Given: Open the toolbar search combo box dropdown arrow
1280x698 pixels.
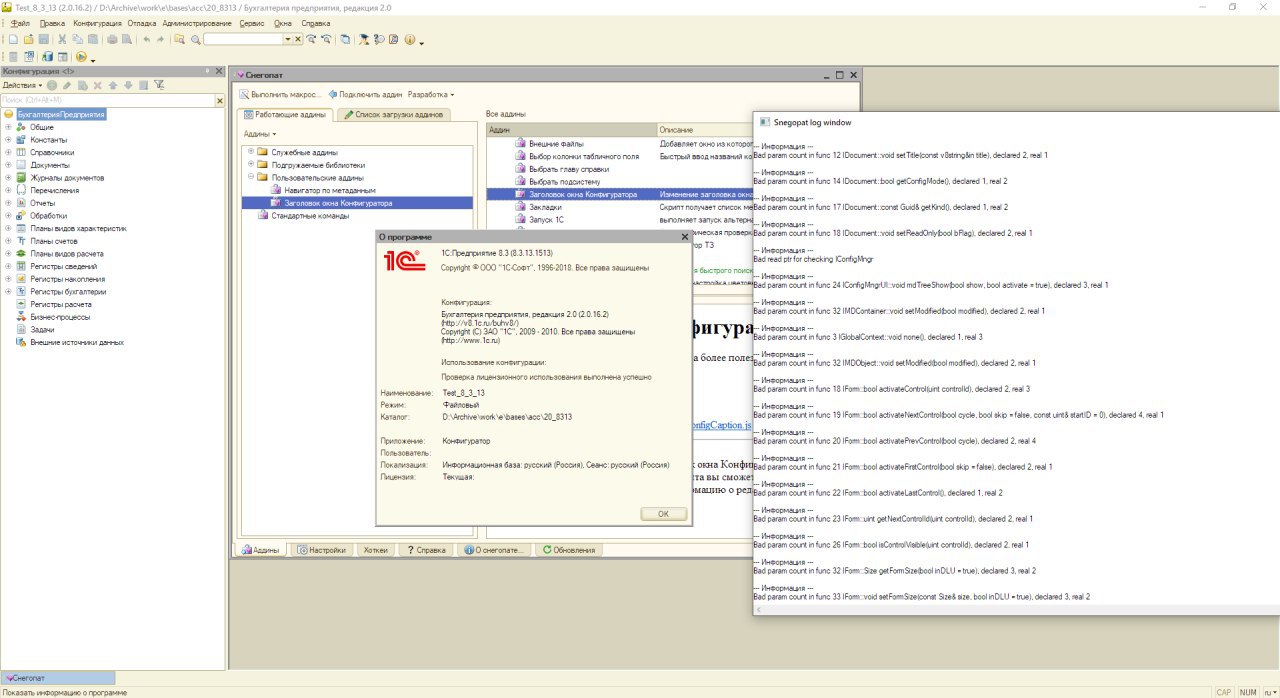Looking at the screenshot, I should 287,39.
